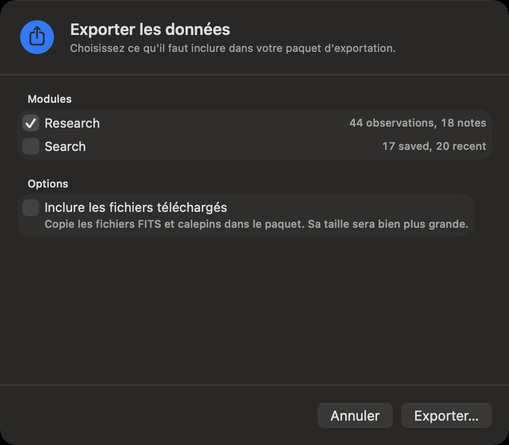Screen dimensions: 509x445
Task: Click the 'Choisissez ce qu'il faut inclure' subtitle
Action: click(233, 48)
